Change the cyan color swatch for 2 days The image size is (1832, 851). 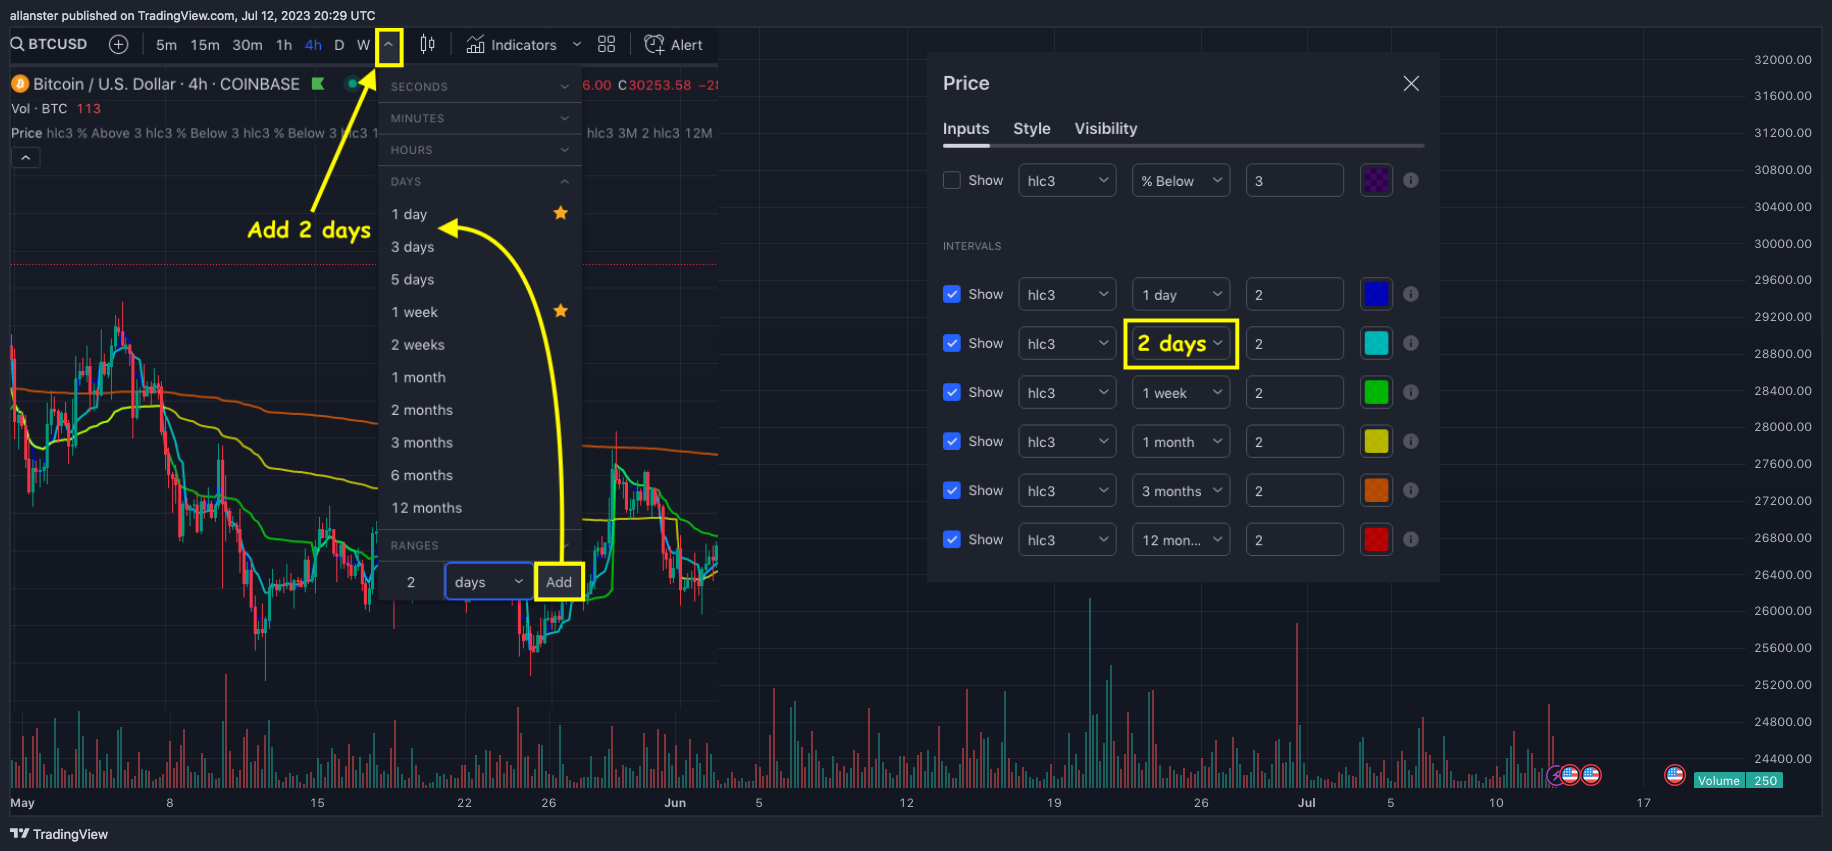1376,343
